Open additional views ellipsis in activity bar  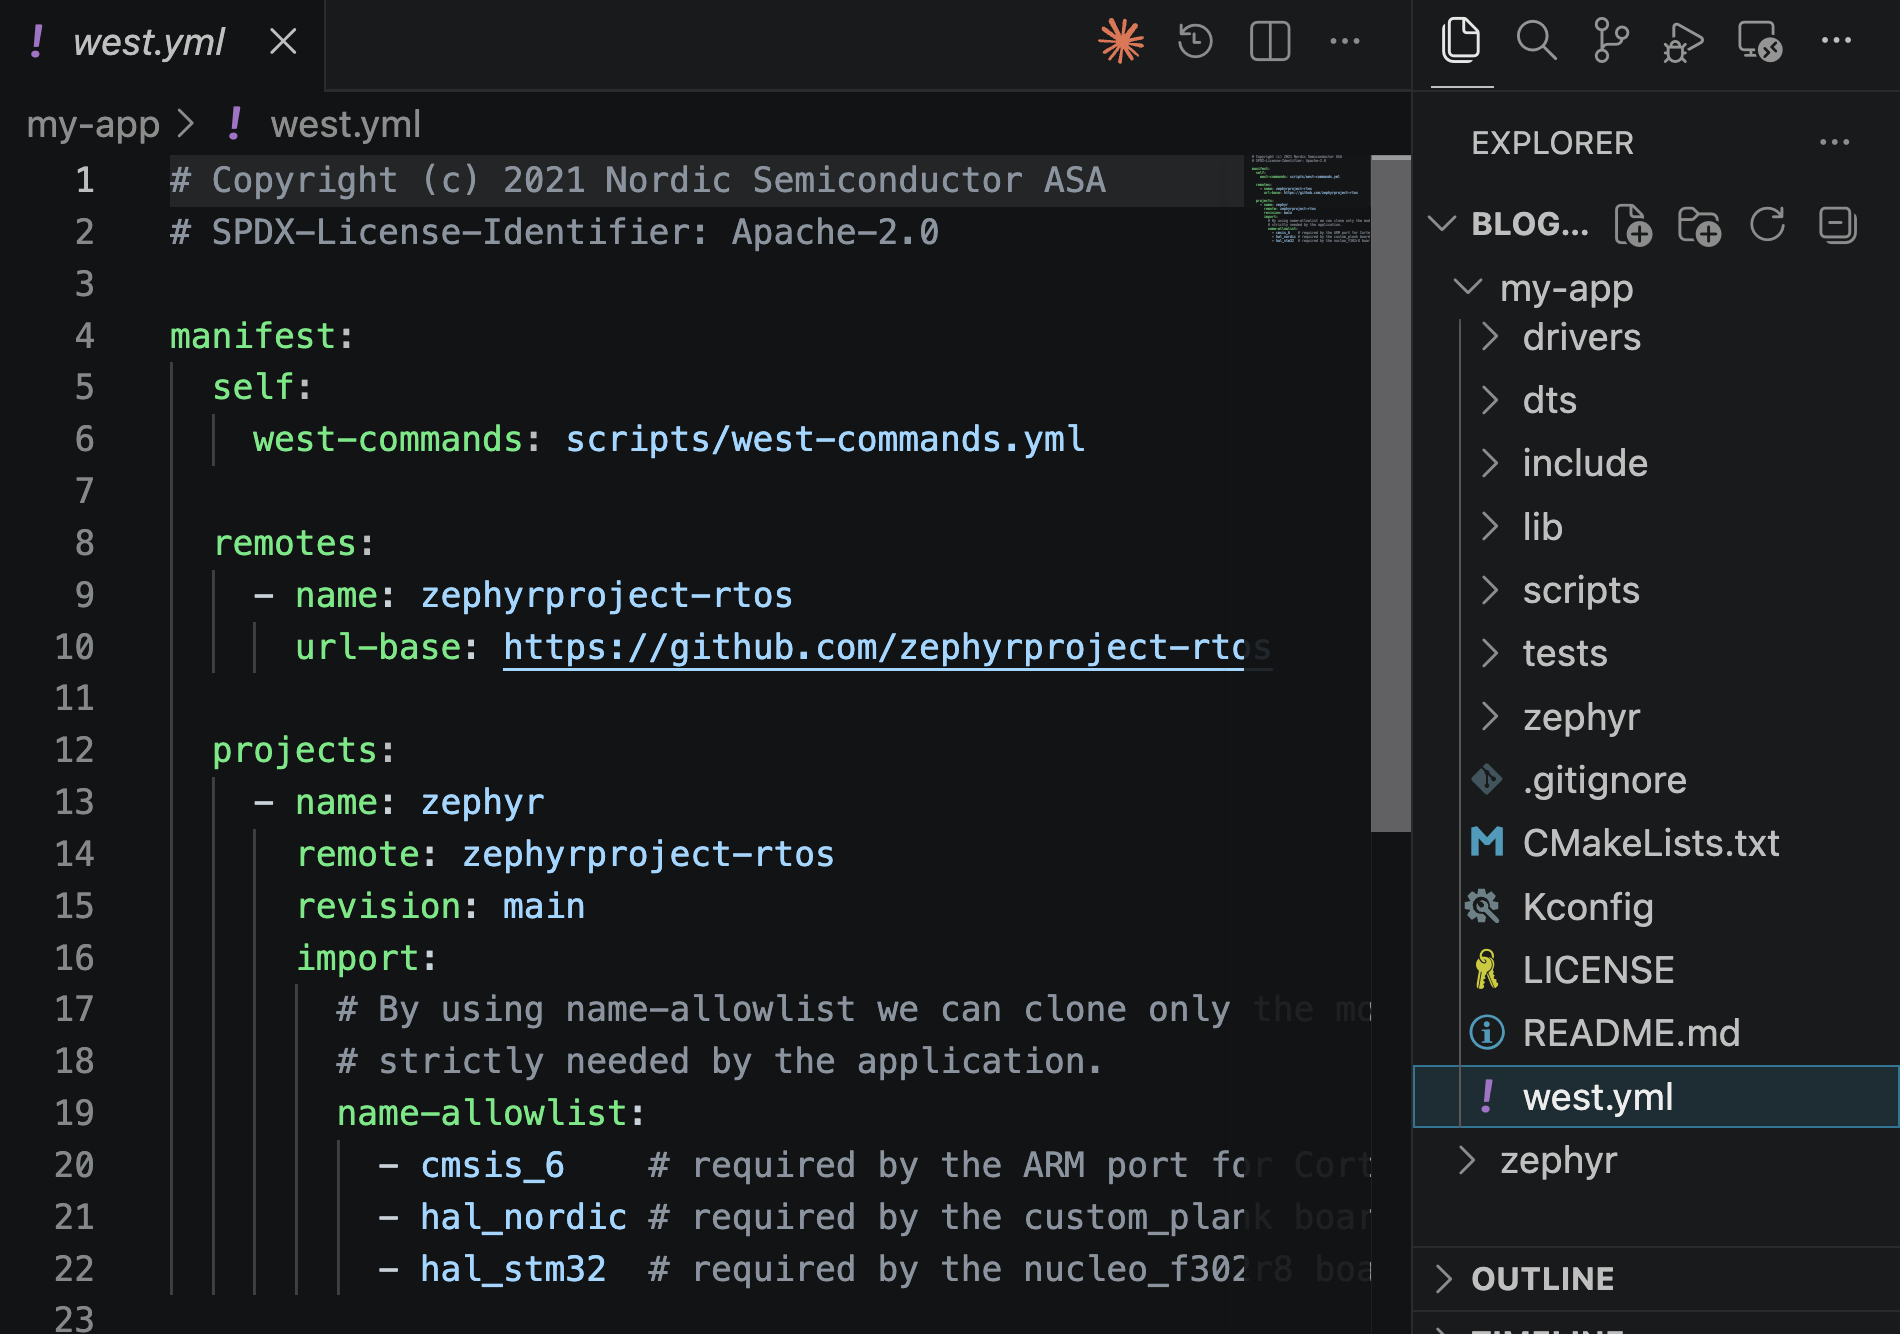click(1836, 41)
